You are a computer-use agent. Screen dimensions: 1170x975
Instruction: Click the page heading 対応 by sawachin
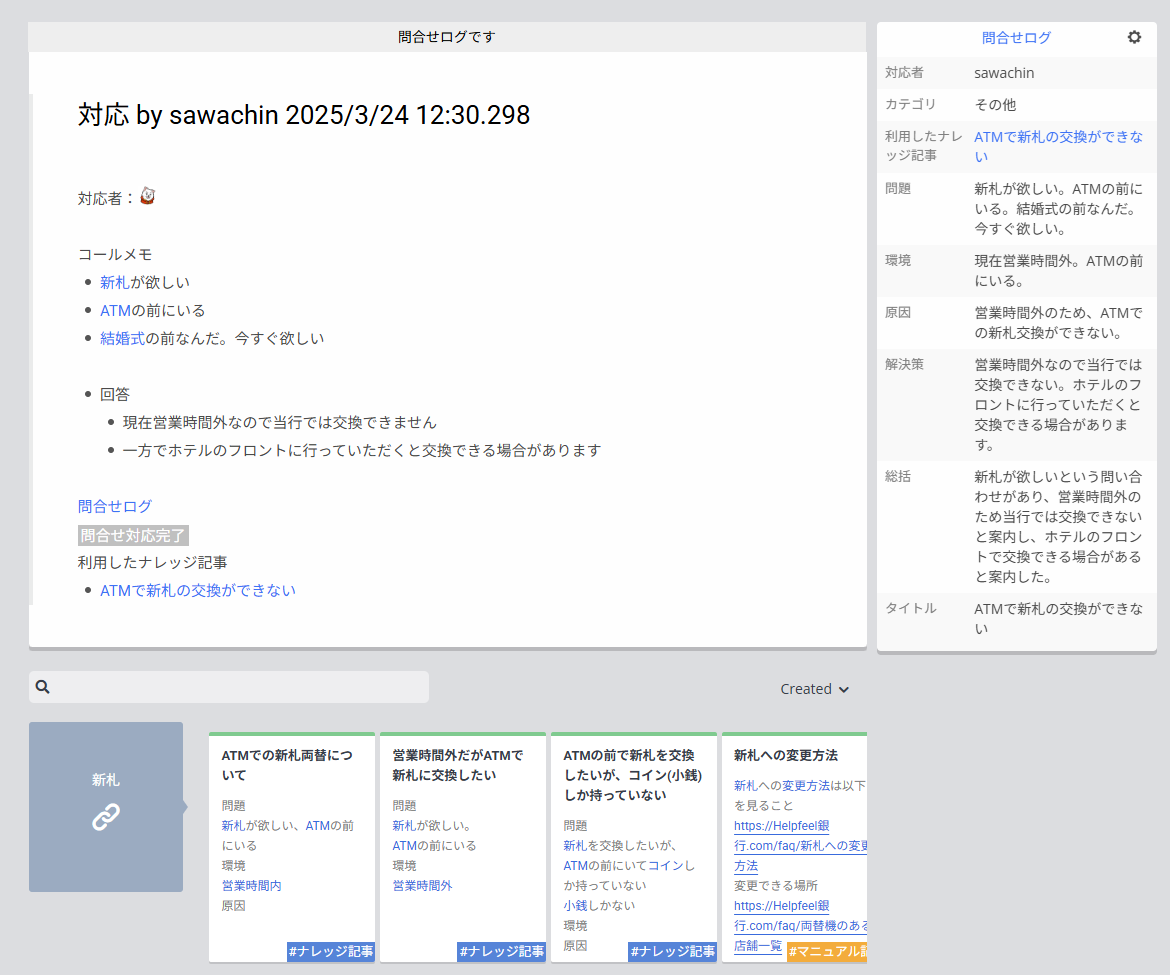pos(304,115)
